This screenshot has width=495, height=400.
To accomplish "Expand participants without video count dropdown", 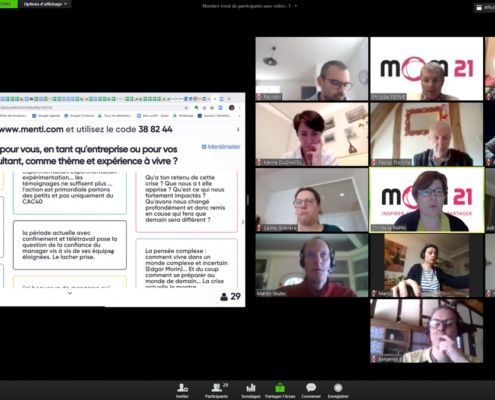I will tap(249, 6).
